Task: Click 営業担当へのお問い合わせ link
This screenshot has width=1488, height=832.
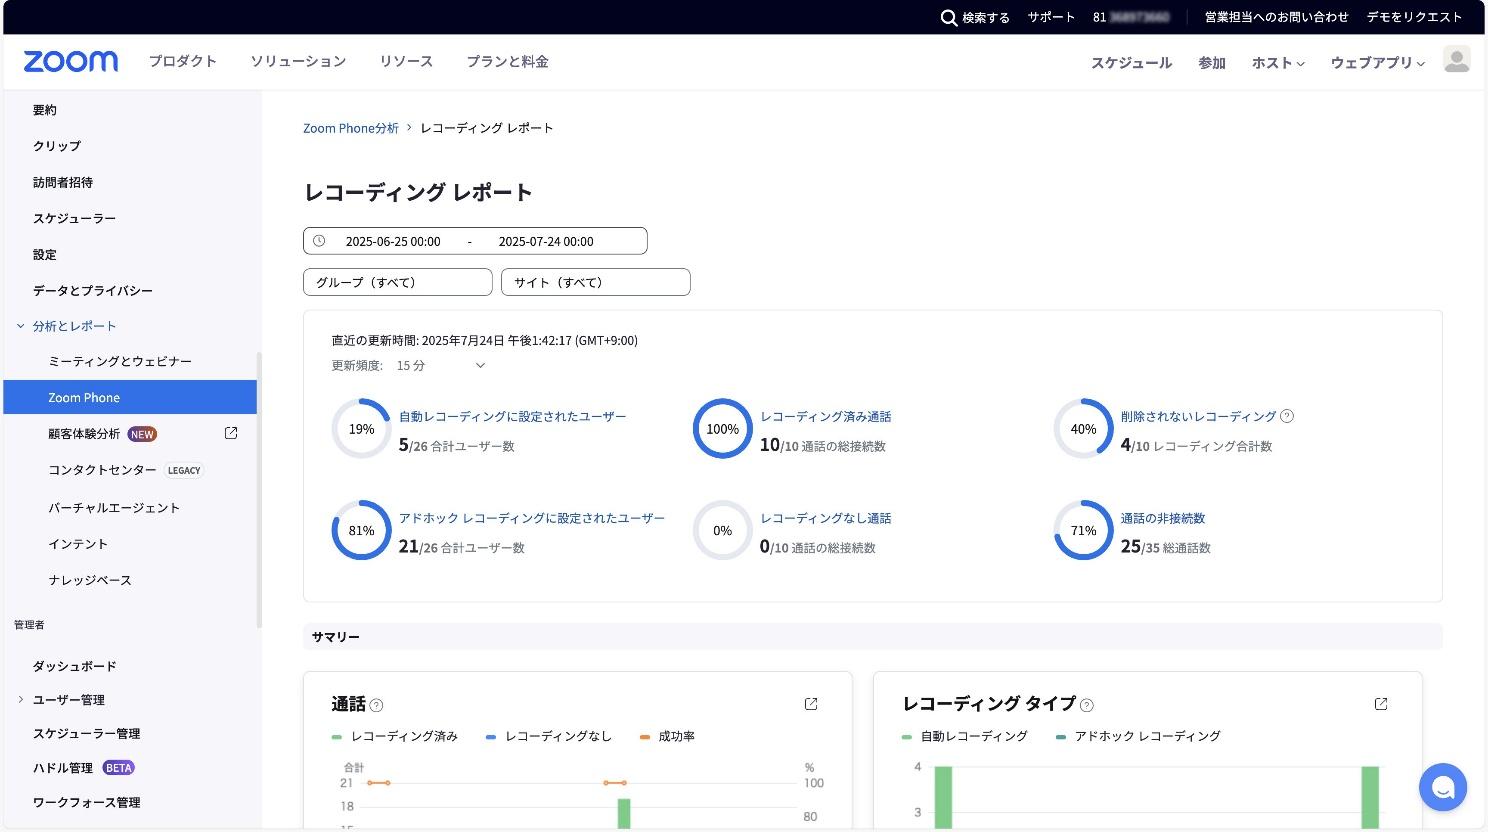Action: click(x=1276, y=17)
